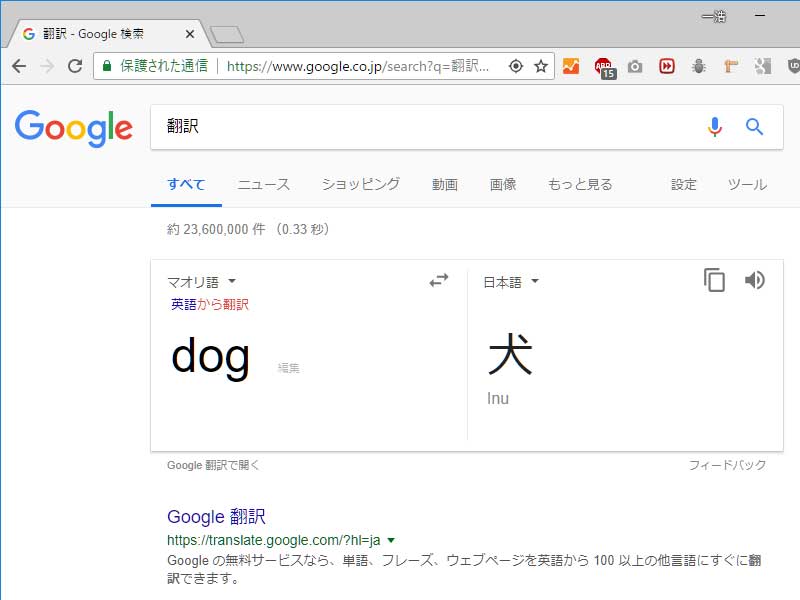800x600 pixels.
Task: Play pronunciation via the speaker icon
Action: [753, 281]
